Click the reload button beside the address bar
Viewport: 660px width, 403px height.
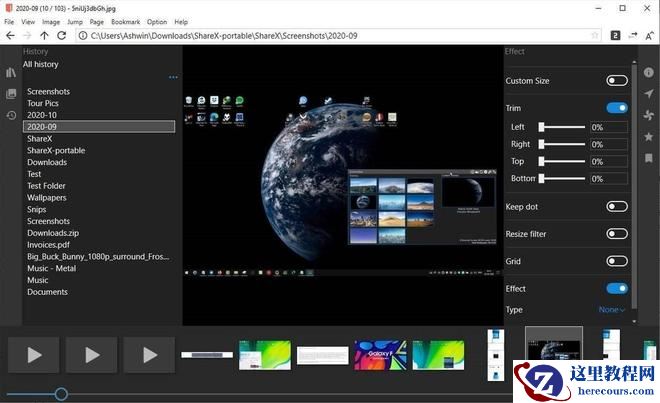click(62, 35)
